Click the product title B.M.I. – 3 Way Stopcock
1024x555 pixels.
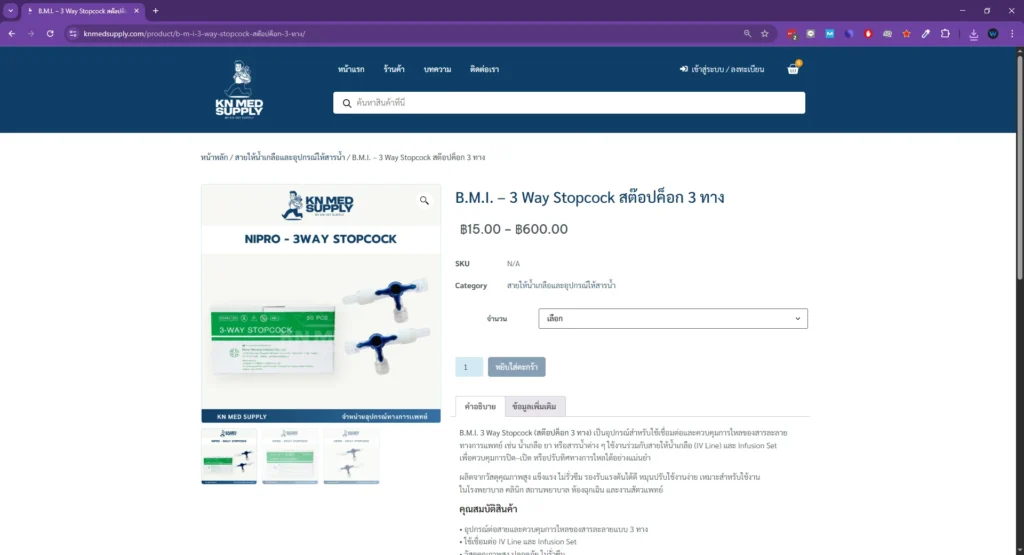coord(589,197)
